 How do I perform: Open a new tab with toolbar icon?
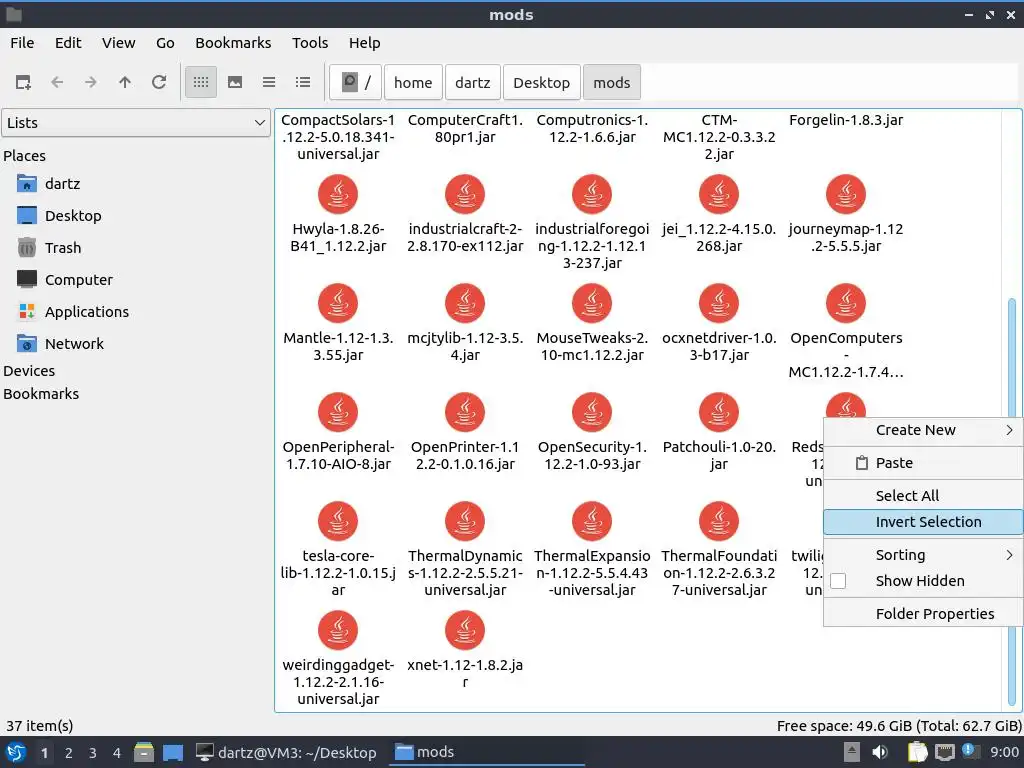point(24,82)
